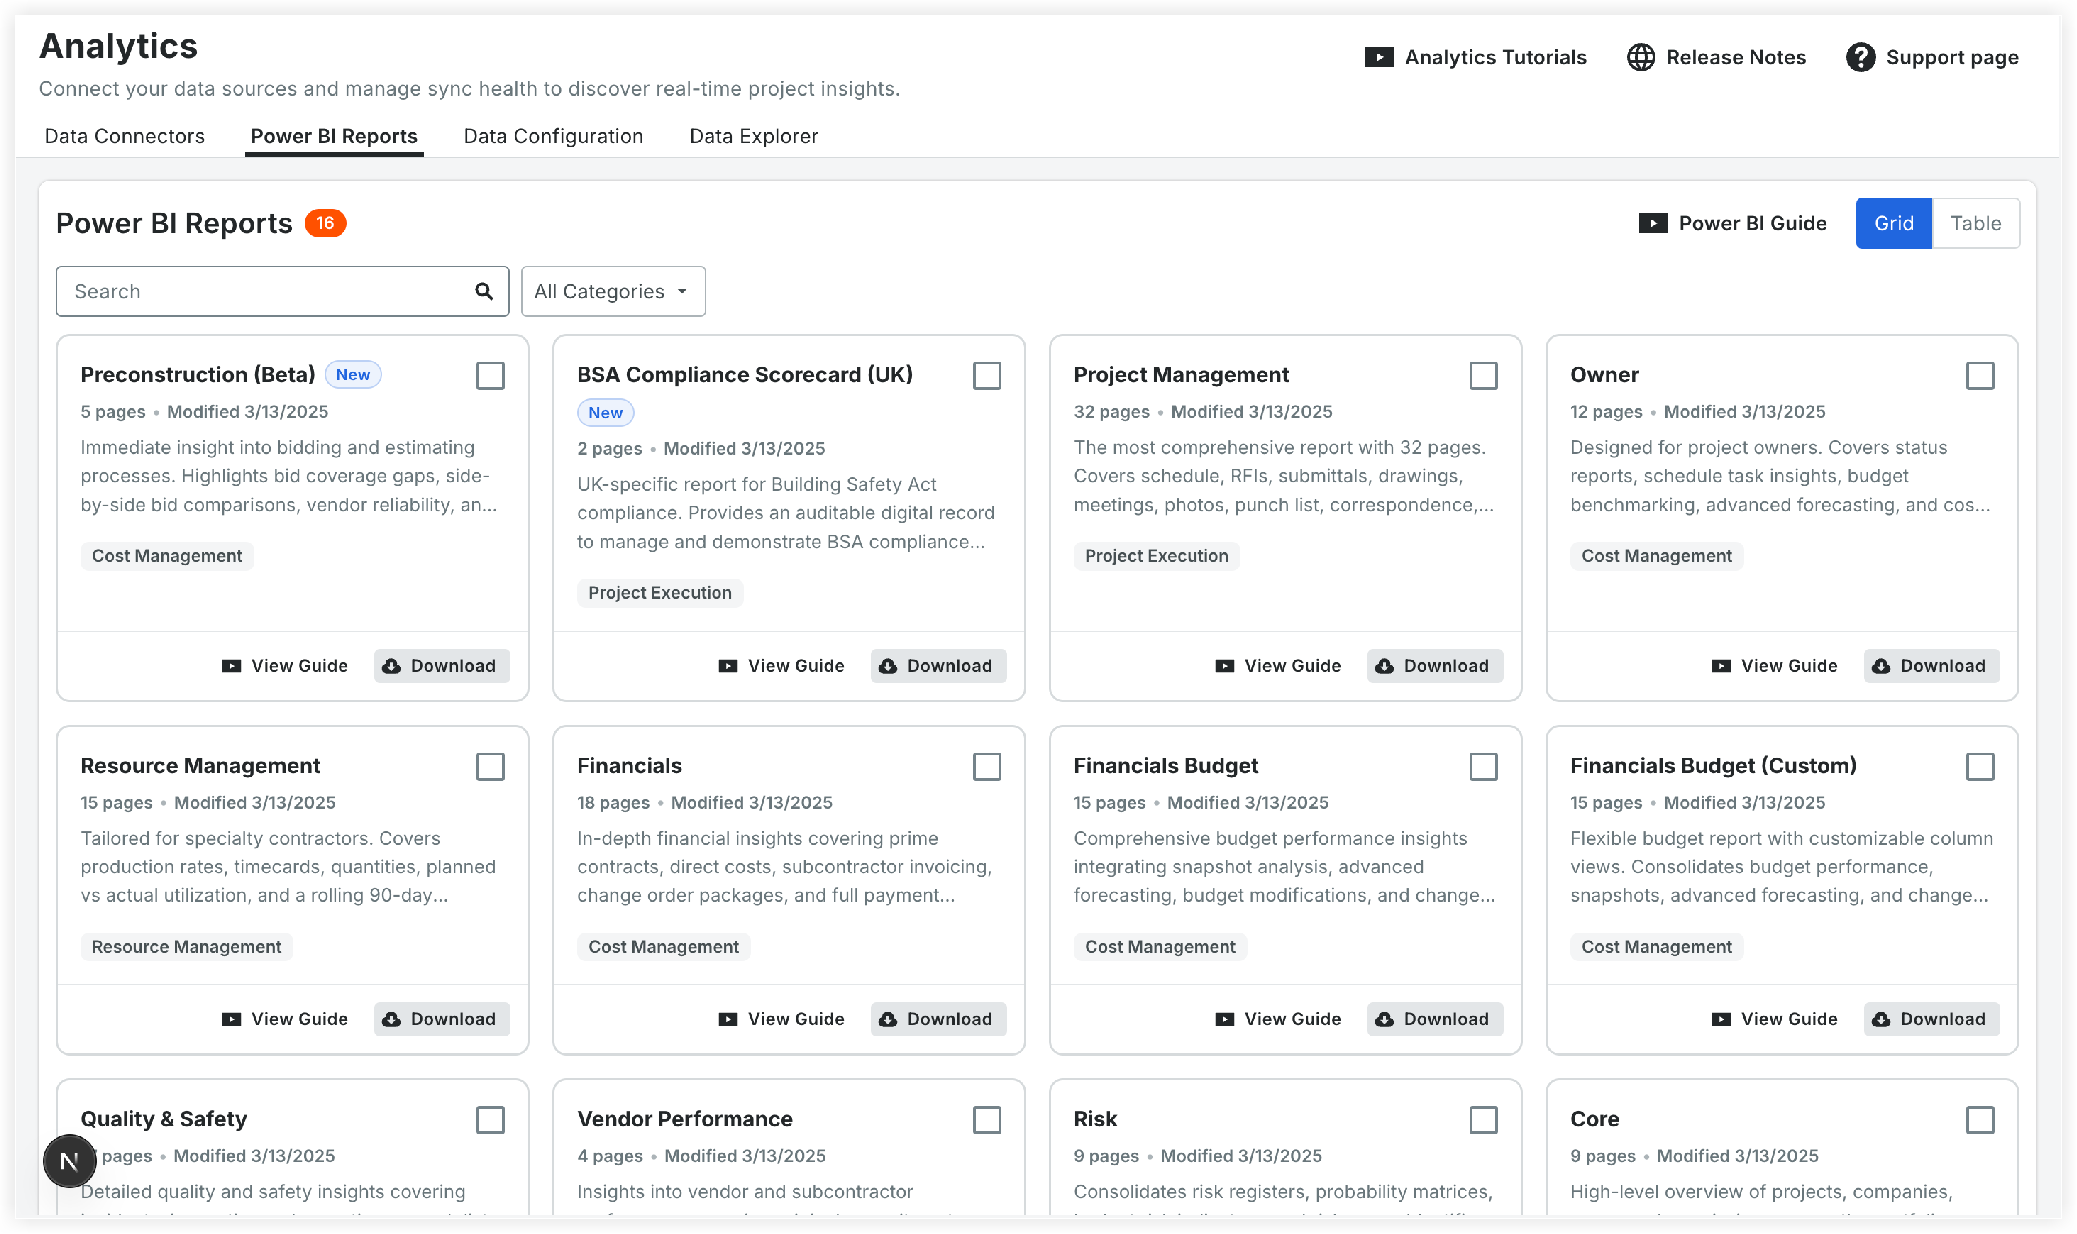Click the round N avatar button at bottom left

click(69, 1161)
